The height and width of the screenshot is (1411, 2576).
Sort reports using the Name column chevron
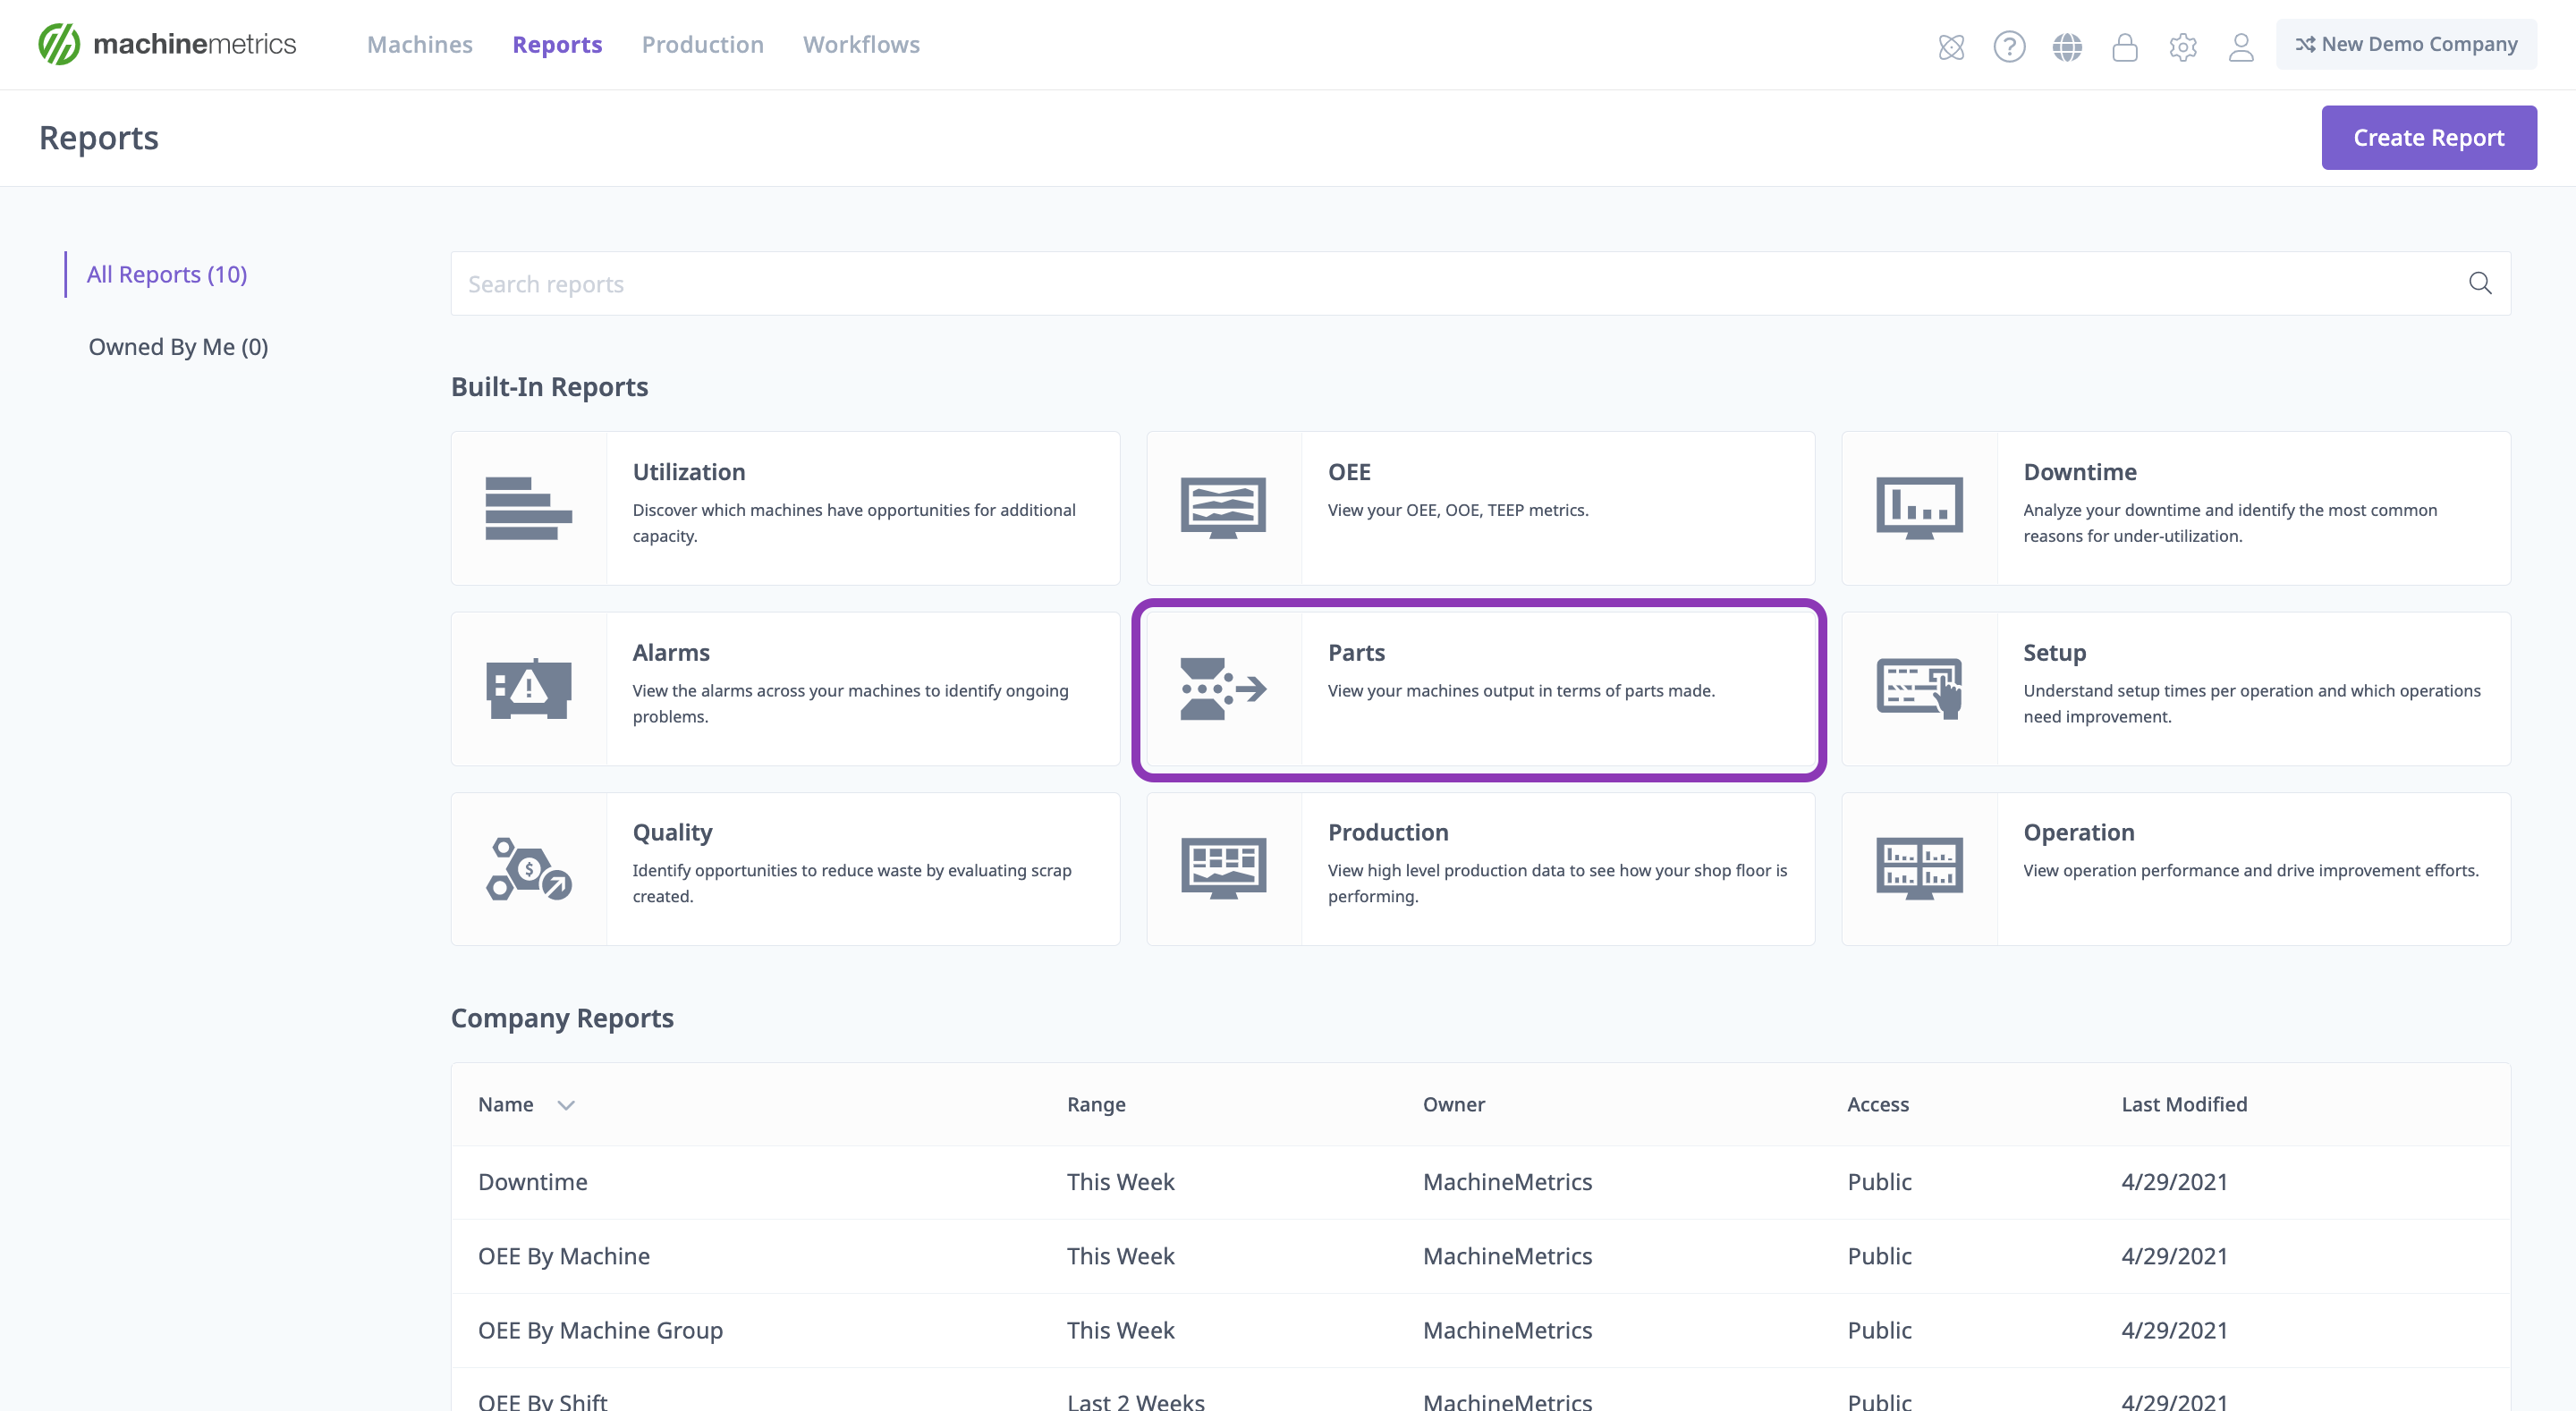coord(566,1105)
